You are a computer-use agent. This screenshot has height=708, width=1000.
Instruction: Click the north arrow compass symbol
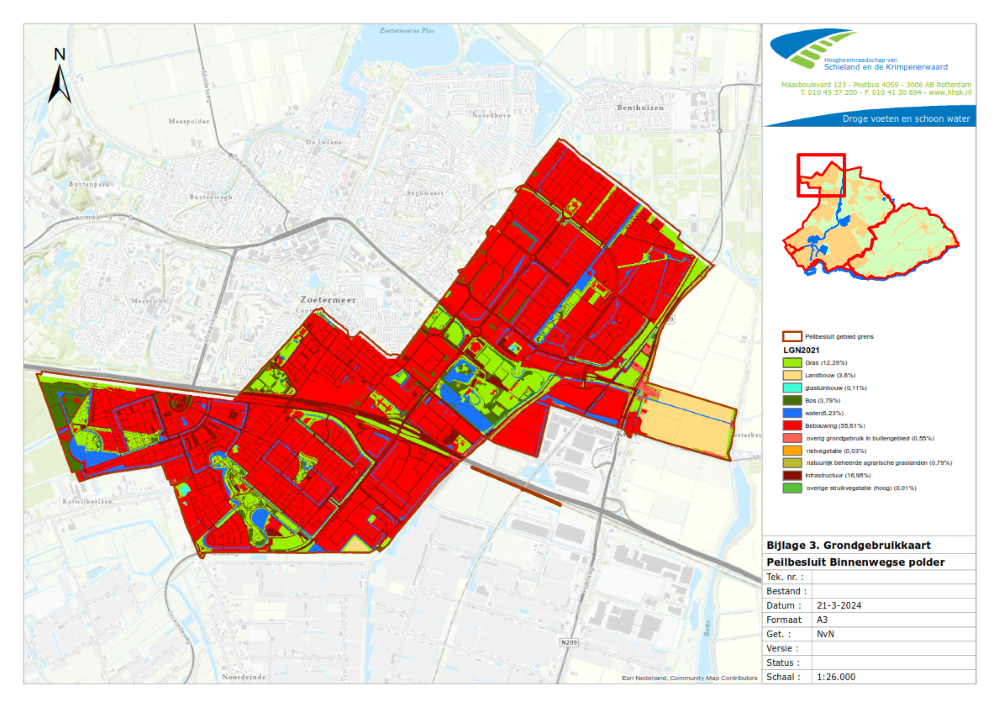point(60,76)
